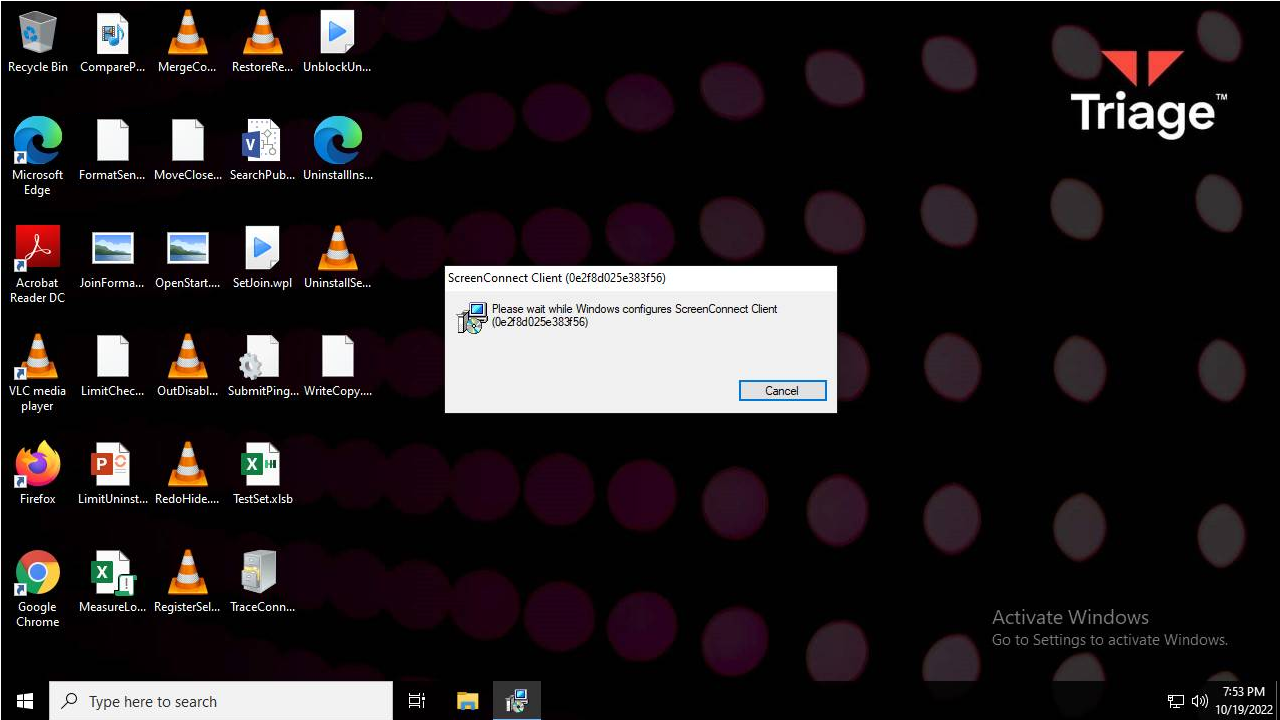Screen dimensions: 1280x720
Task: Select the RedoHide... VLC file icon
Action: coord(187,474)
